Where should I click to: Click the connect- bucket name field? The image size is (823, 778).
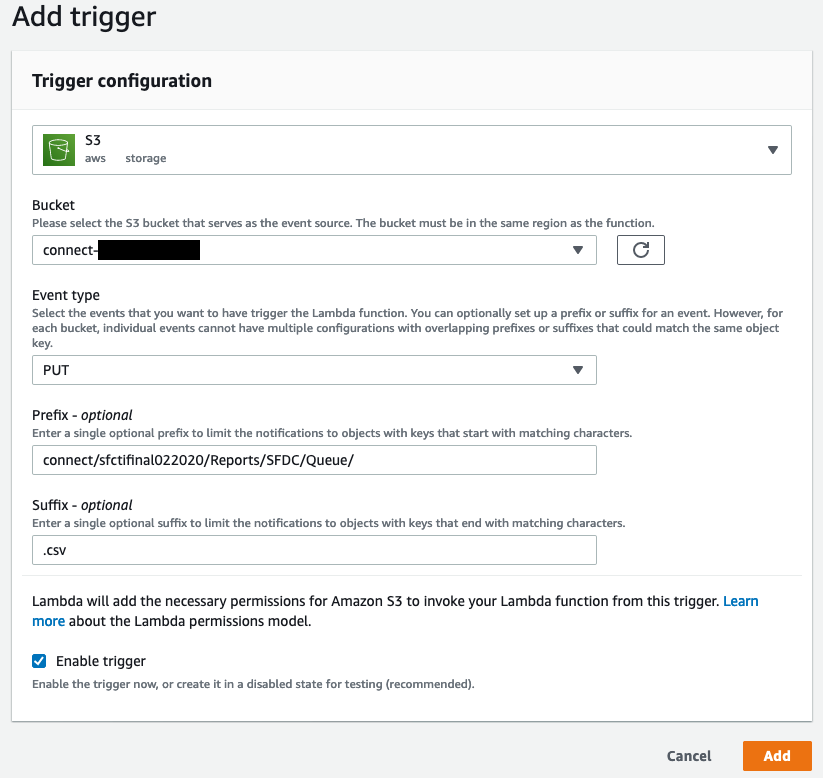pos(314,250)
